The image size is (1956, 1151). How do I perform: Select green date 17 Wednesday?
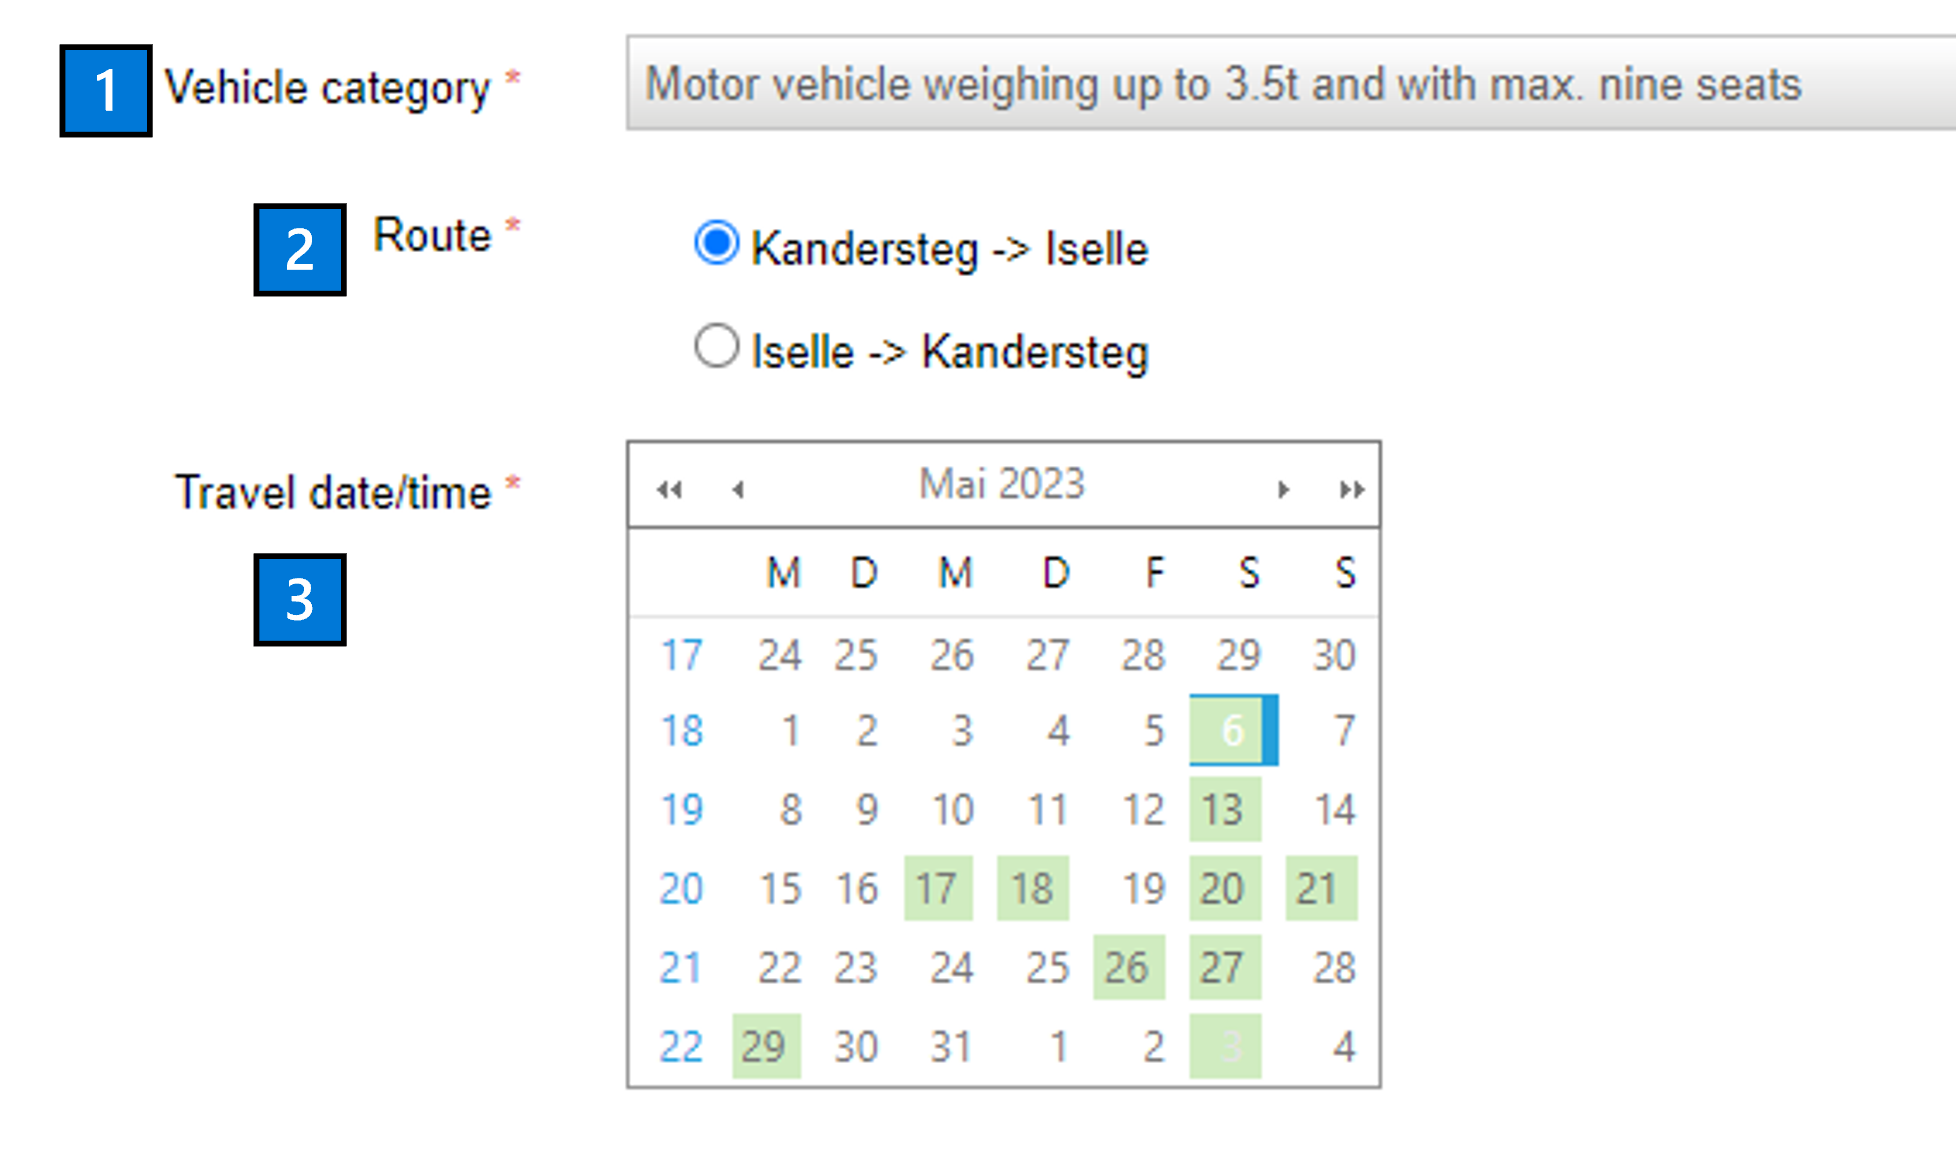[938, 887]
